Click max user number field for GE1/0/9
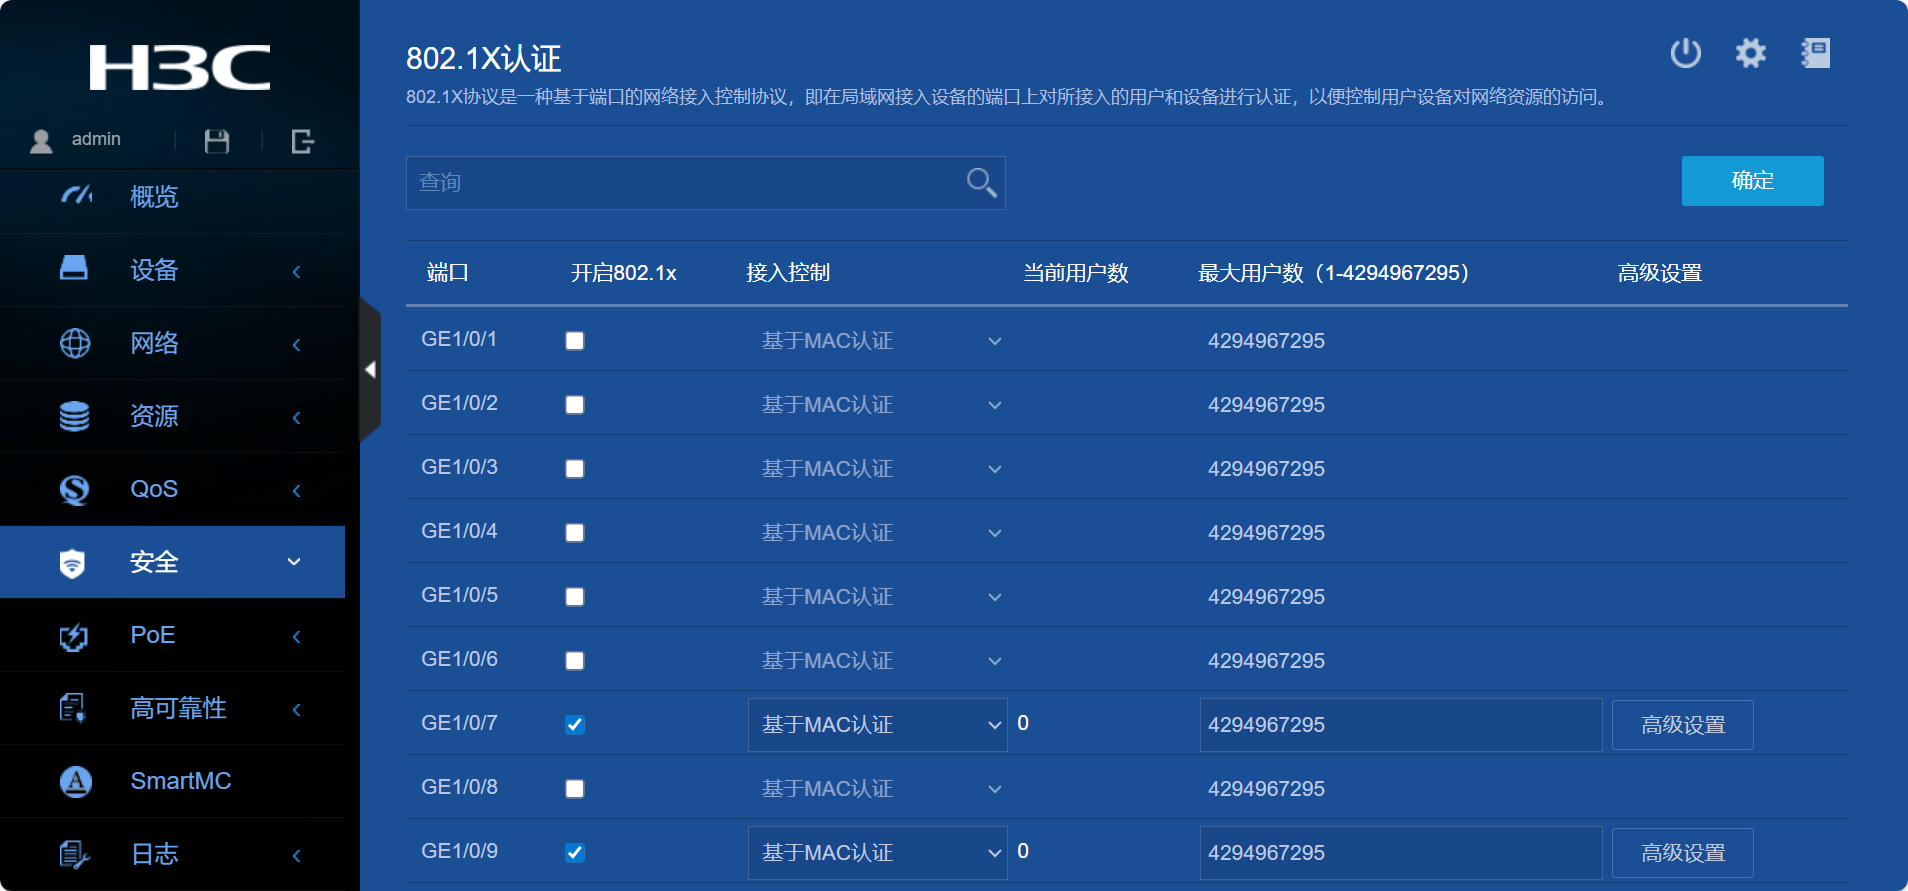This screenshot has width=1908, height=891. pyautogui.click(x=1400, y=853)
